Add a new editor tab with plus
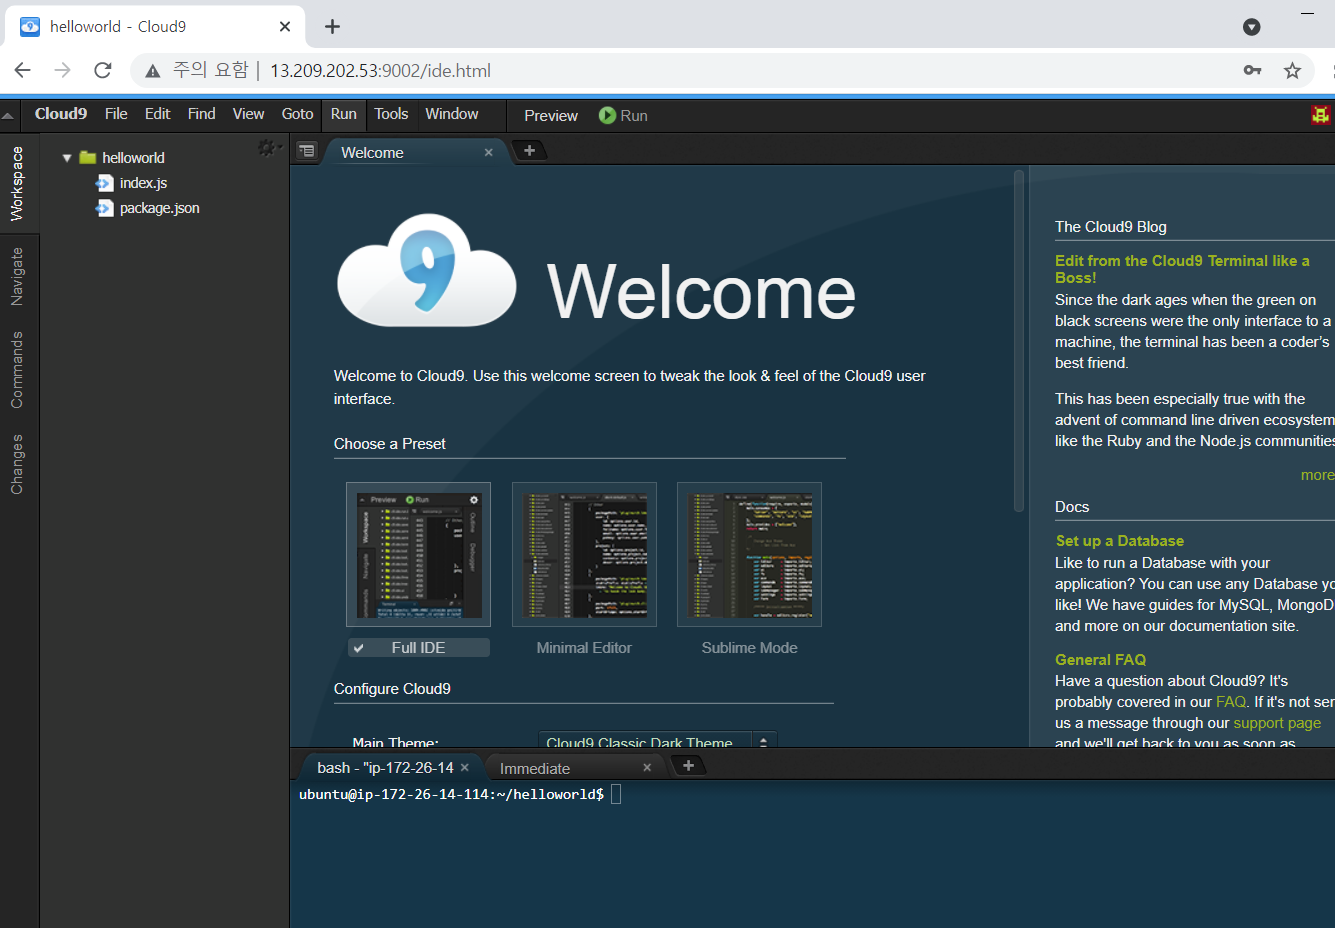The height and width of the screenshot is (928, 1335). click(530, 150)
